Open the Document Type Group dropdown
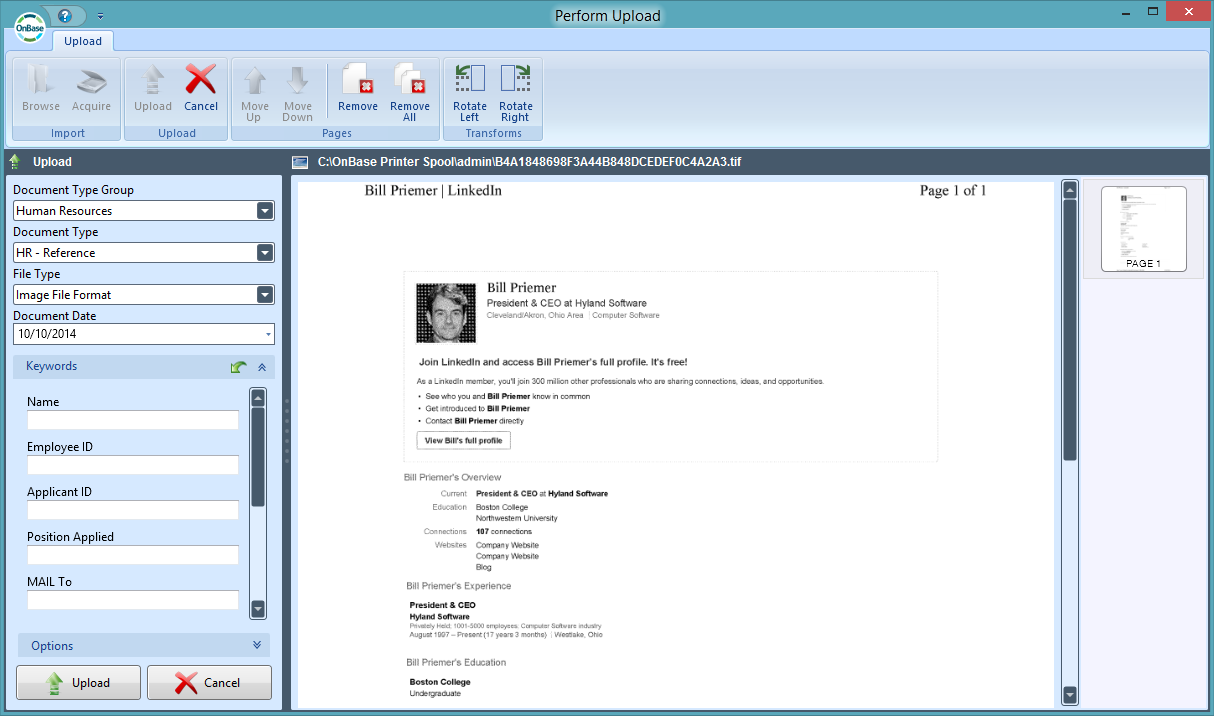1214x716 pixels. [265, 211]
